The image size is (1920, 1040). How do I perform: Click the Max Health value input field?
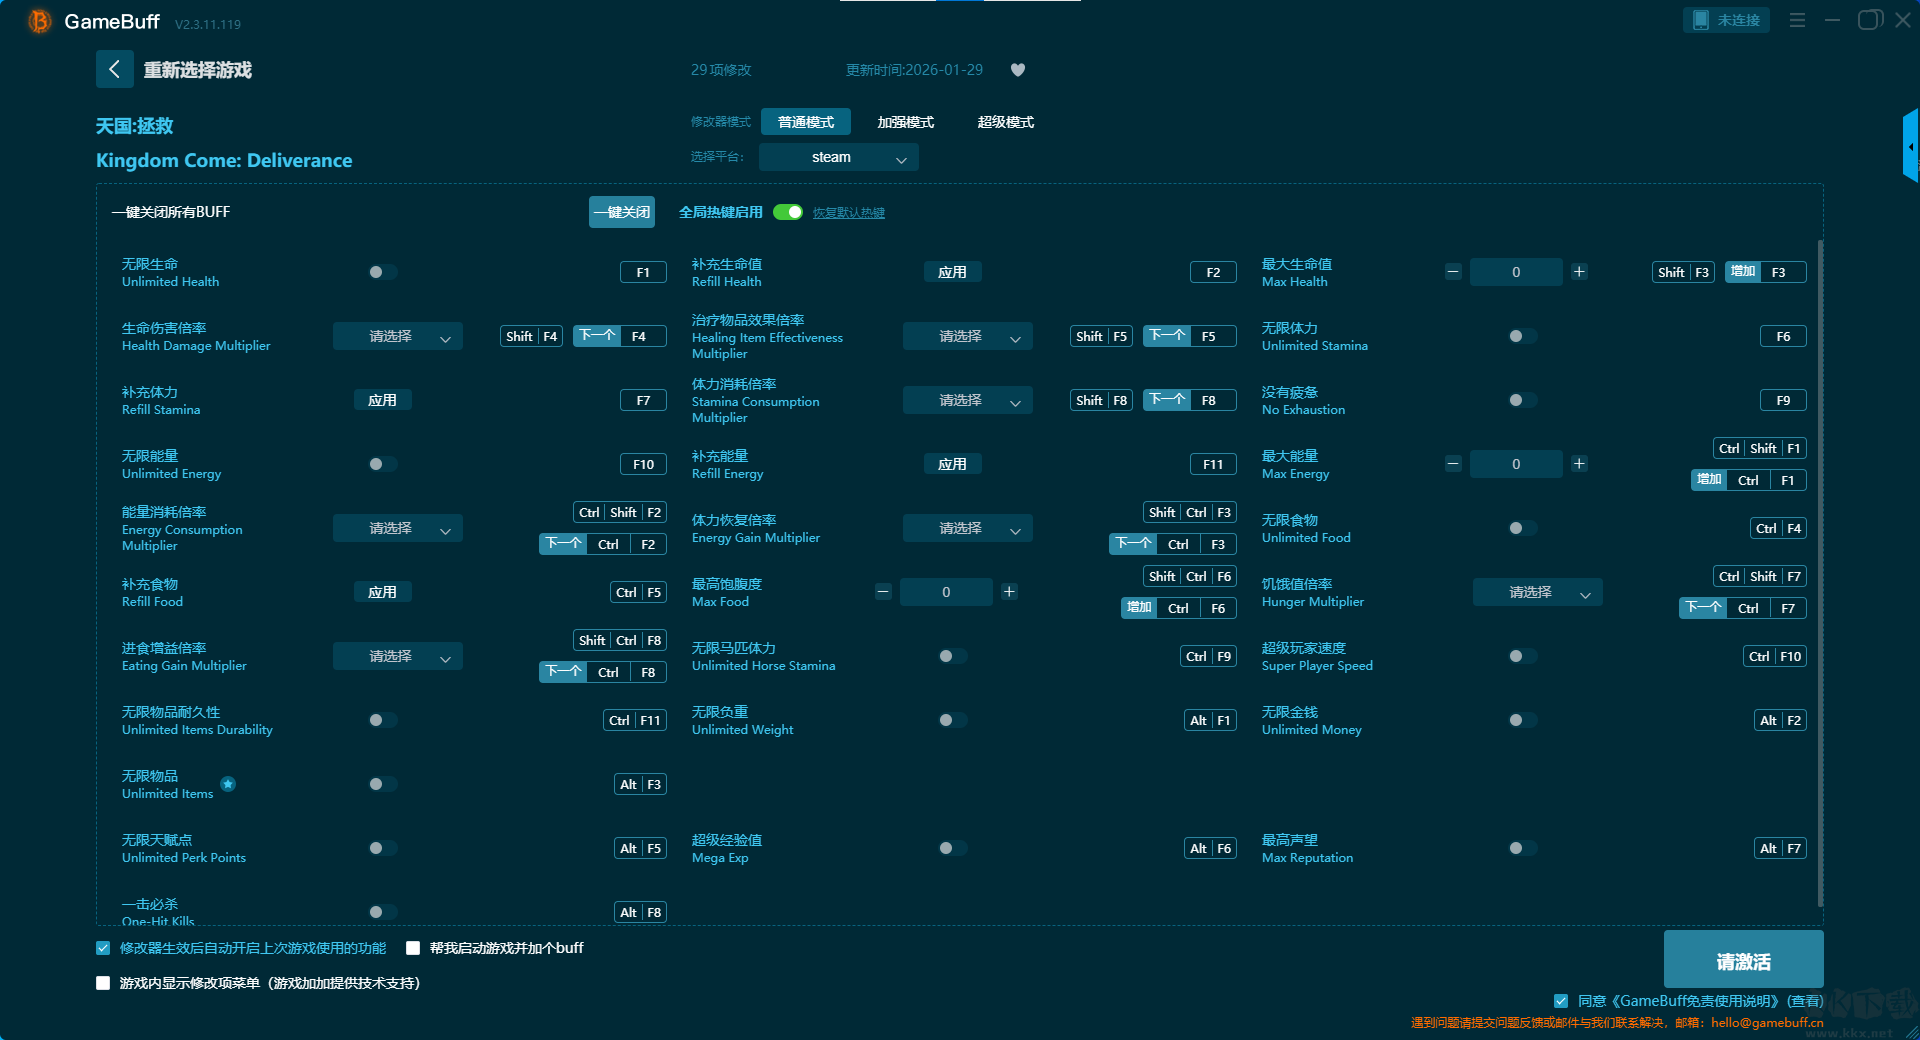pyautogui.click(x=1516, y=272)
